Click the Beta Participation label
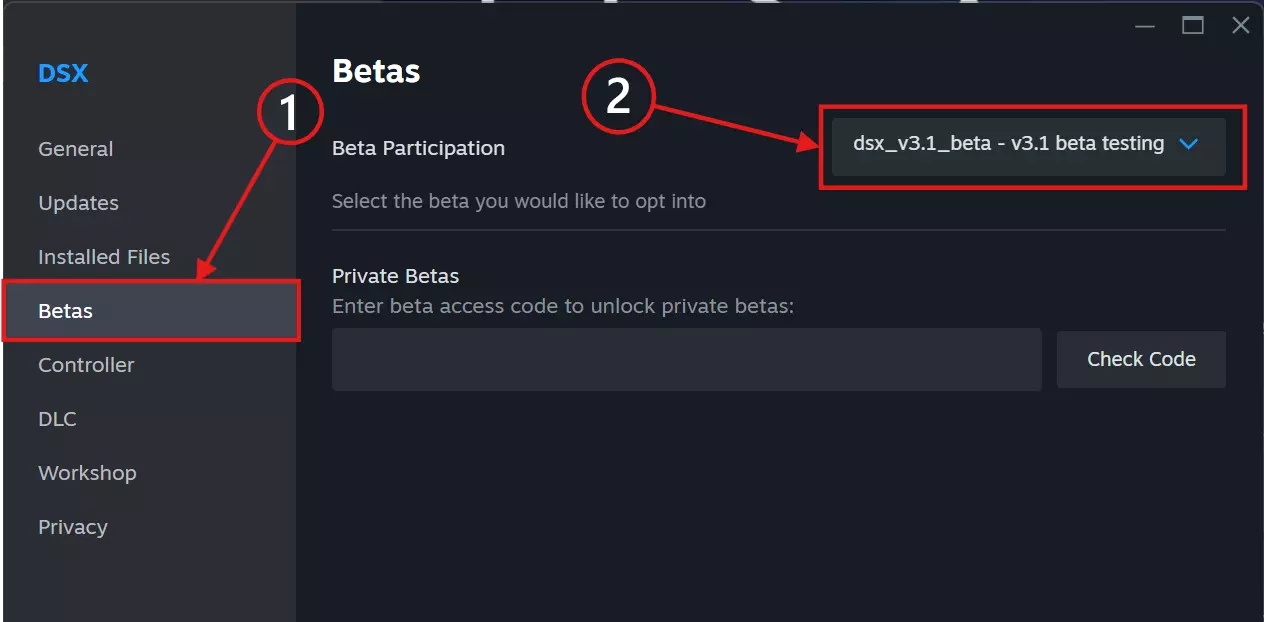This screenshot has height=622, width=1264. (418, 148)
